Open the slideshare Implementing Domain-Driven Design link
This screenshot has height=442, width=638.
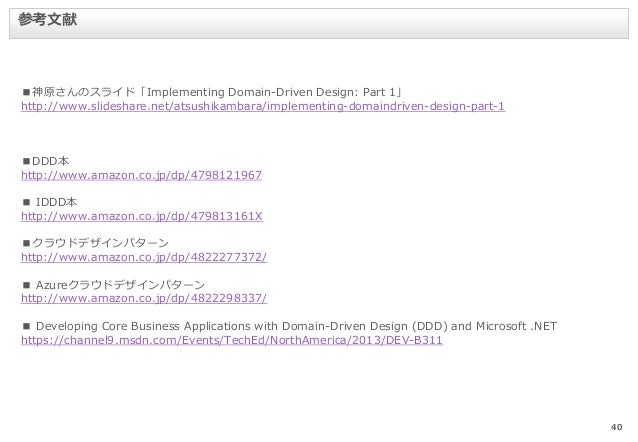263,106
